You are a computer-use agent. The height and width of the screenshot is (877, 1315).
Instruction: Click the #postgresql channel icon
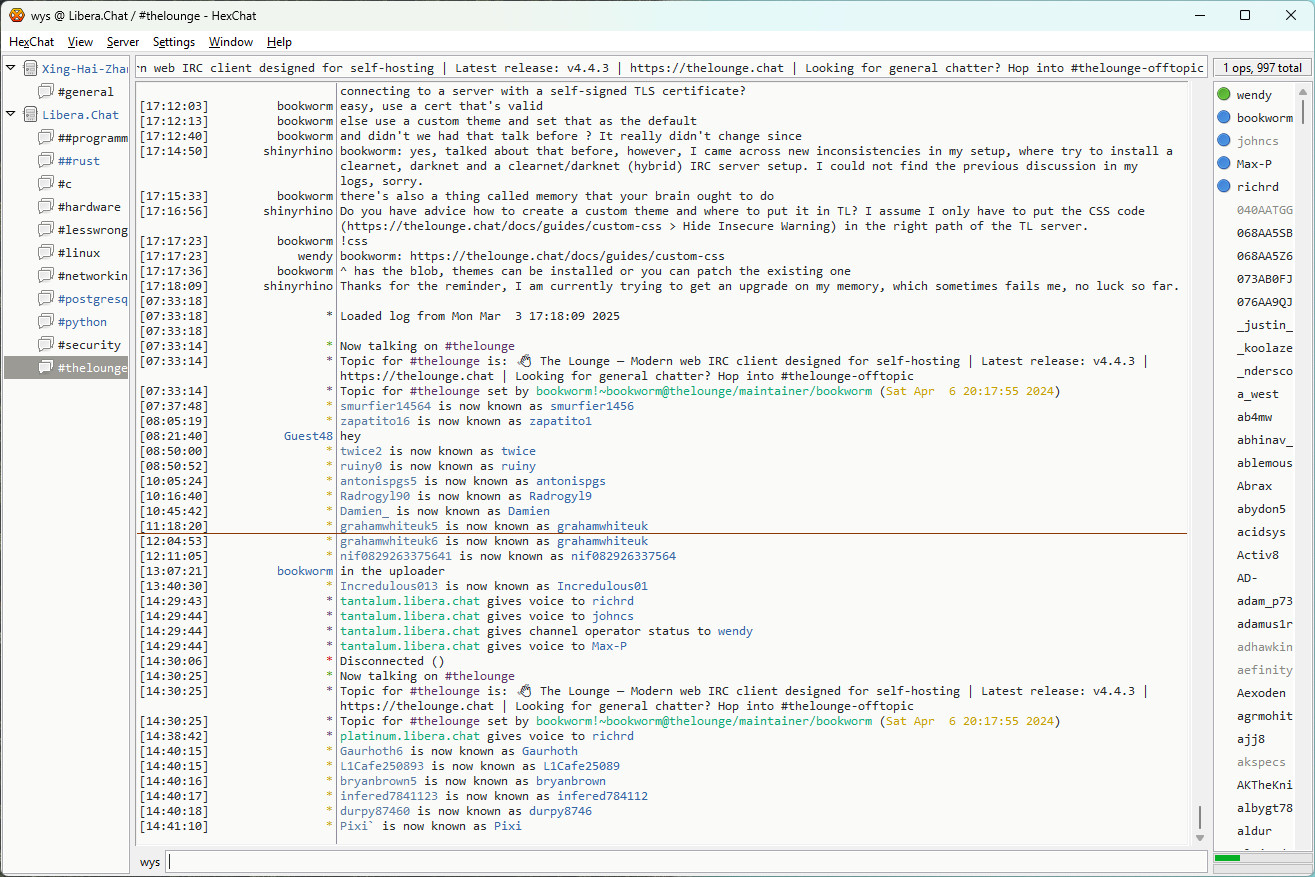pos(46,299)
